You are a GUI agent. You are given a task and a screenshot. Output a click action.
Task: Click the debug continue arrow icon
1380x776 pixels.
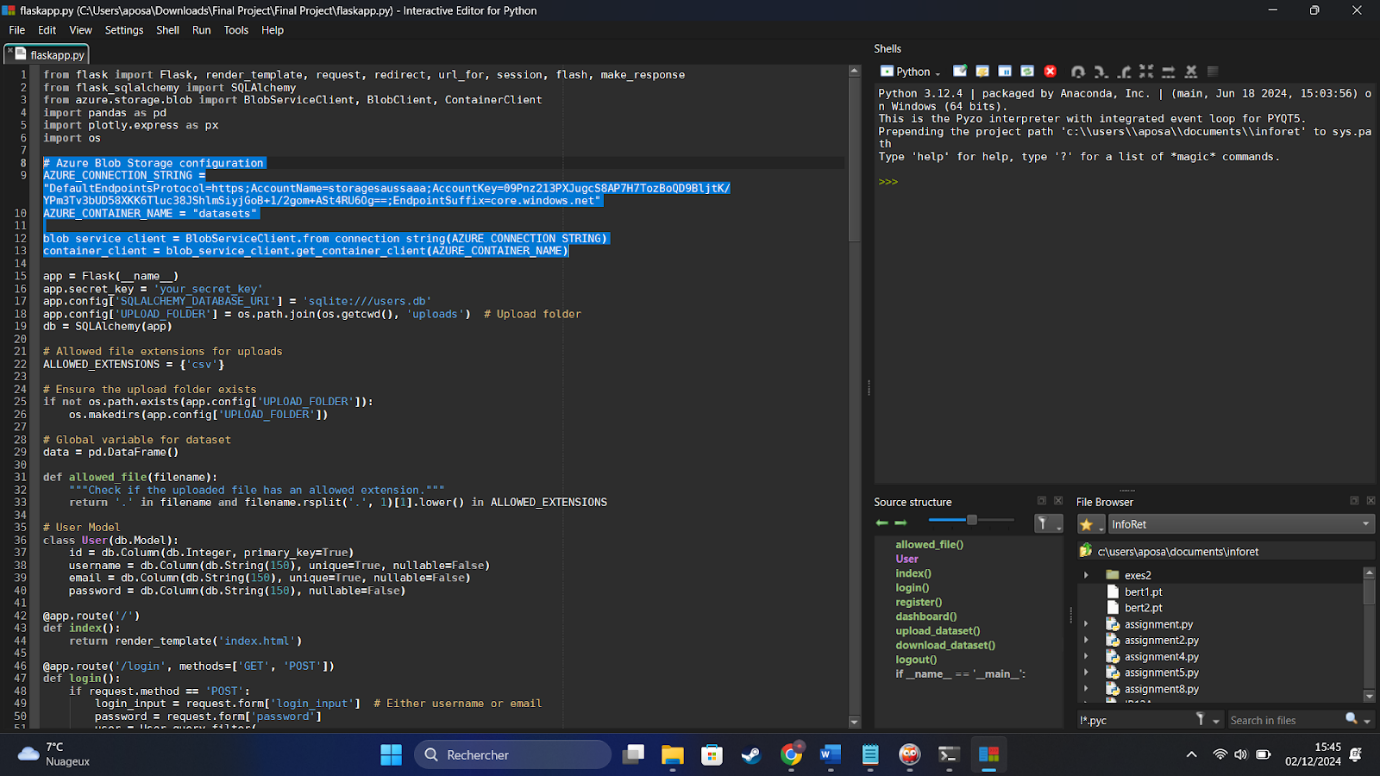tap(1168, 72)
